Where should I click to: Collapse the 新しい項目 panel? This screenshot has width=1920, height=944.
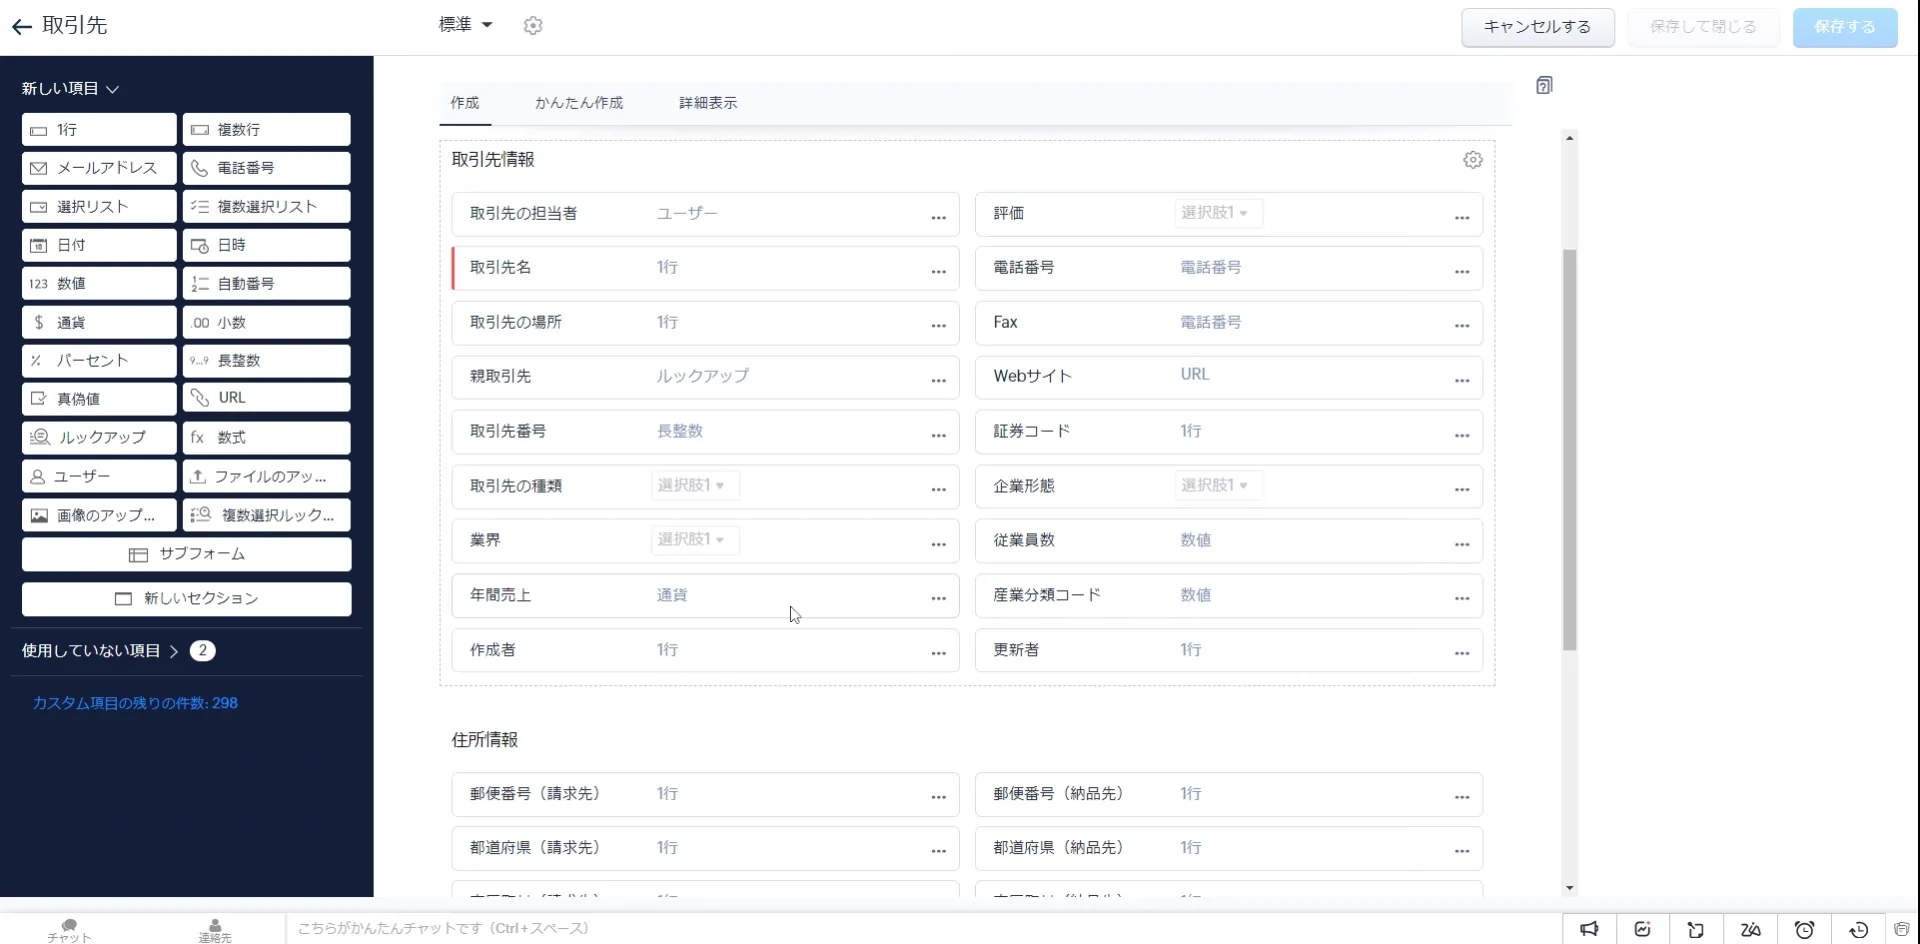(x=70, y=89)
